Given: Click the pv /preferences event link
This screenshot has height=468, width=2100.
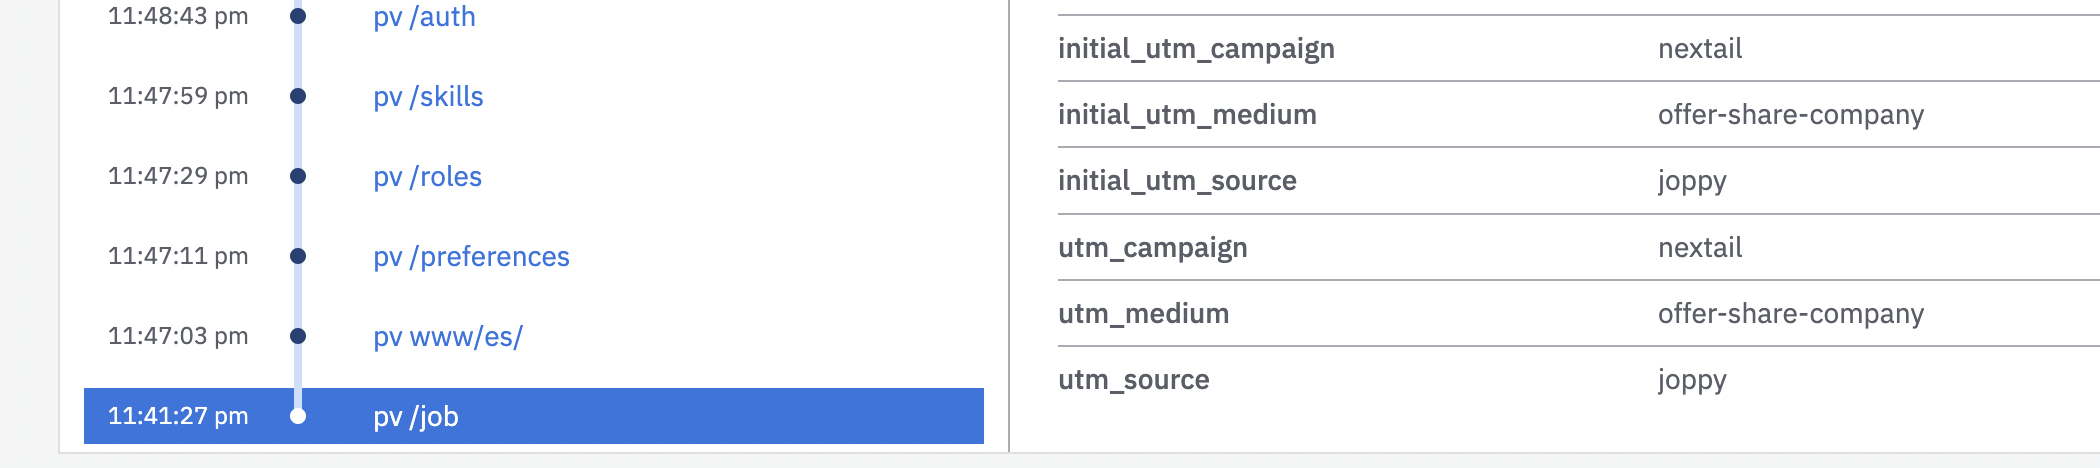Looking at the screenshot, I should coord(471,257).
